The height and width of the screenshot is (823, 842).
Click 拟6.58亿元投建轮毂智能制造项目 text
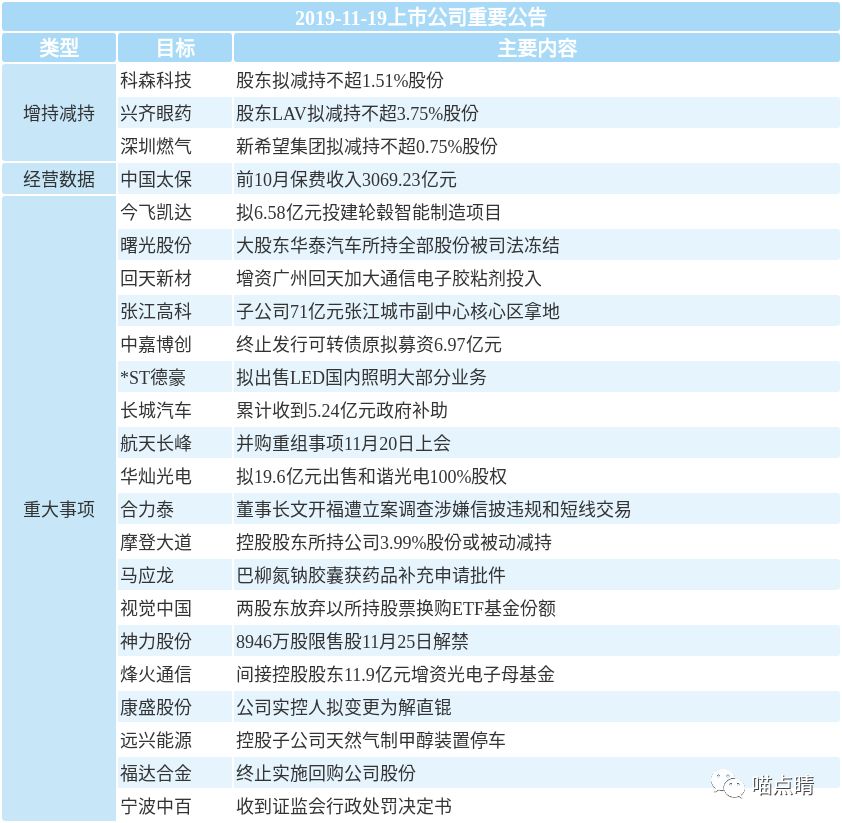pos(368,212)
